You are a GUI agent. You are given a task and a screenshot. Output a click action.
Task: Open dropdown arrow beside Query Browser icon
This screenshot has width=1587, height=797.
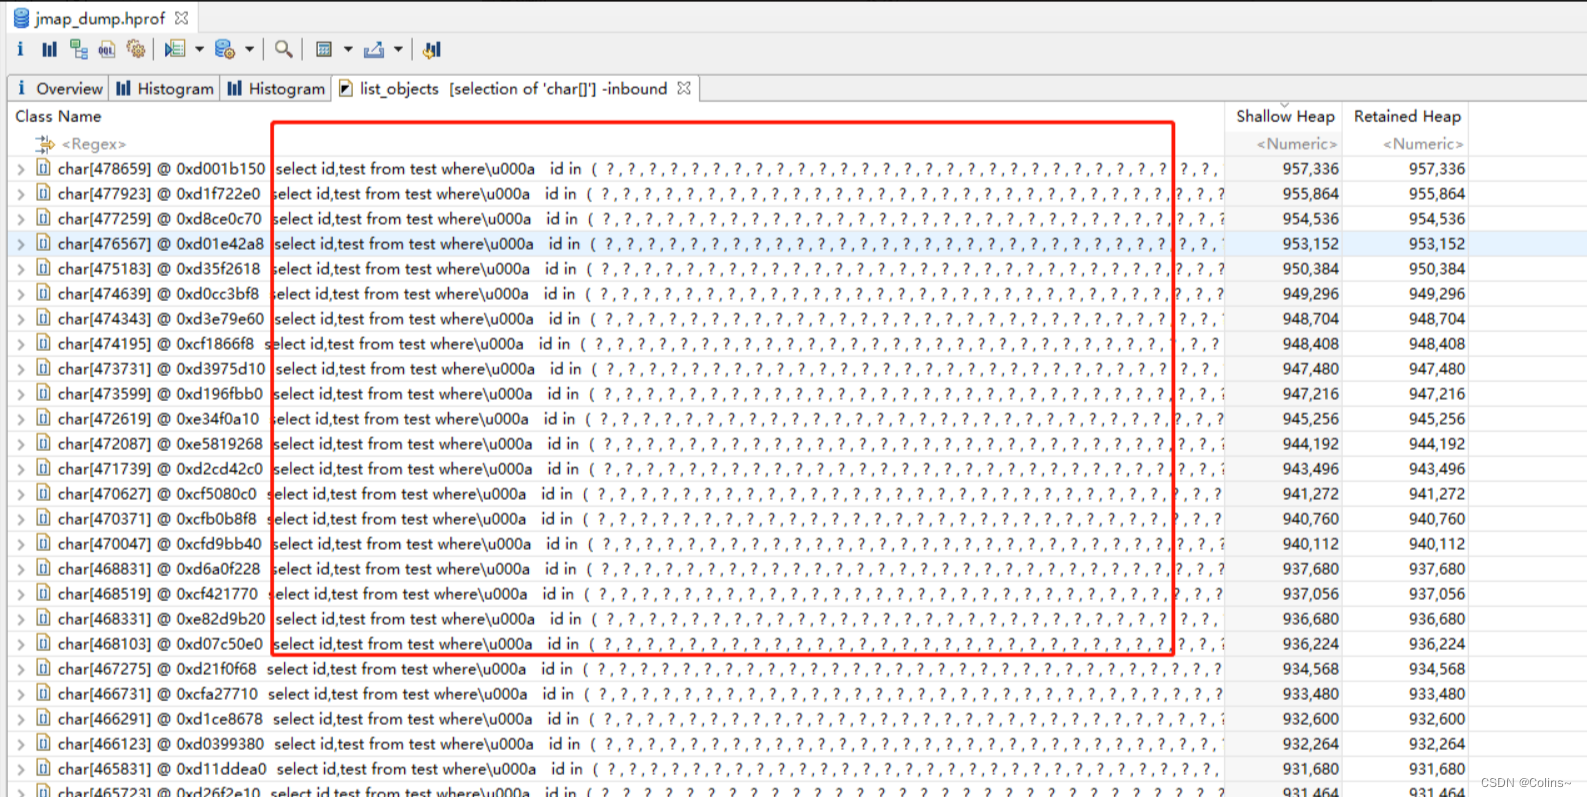point(249,49)
